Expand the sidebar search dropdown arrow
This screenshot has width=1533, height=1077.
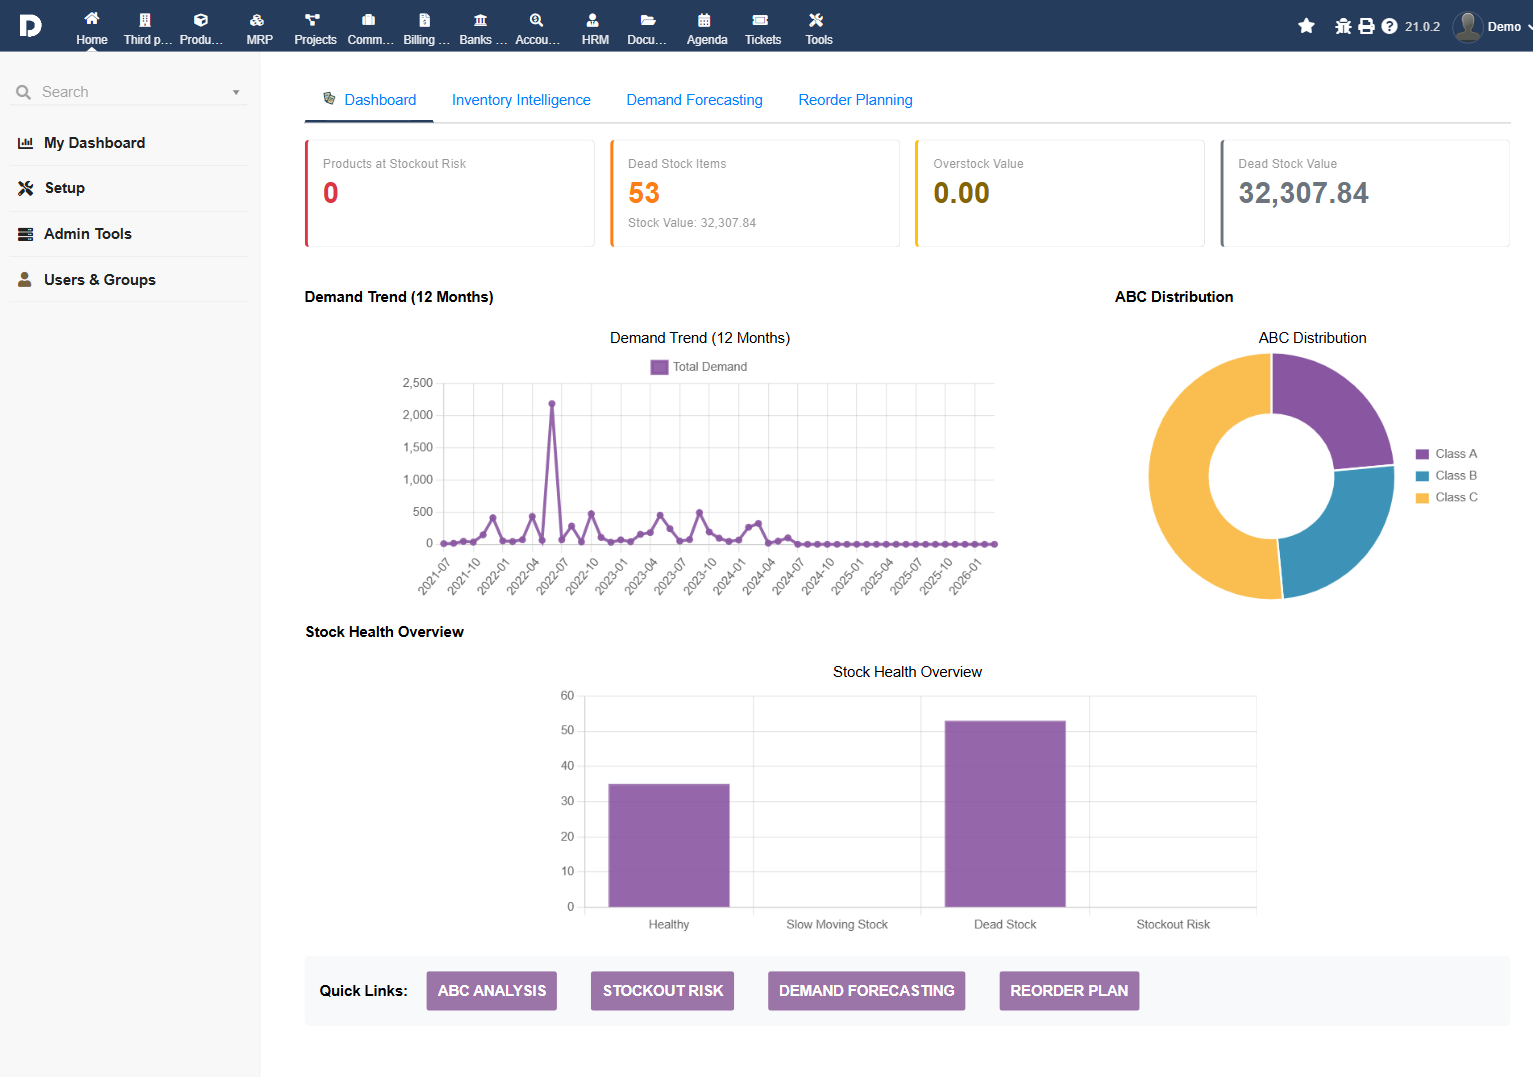(x=236, y=93)
